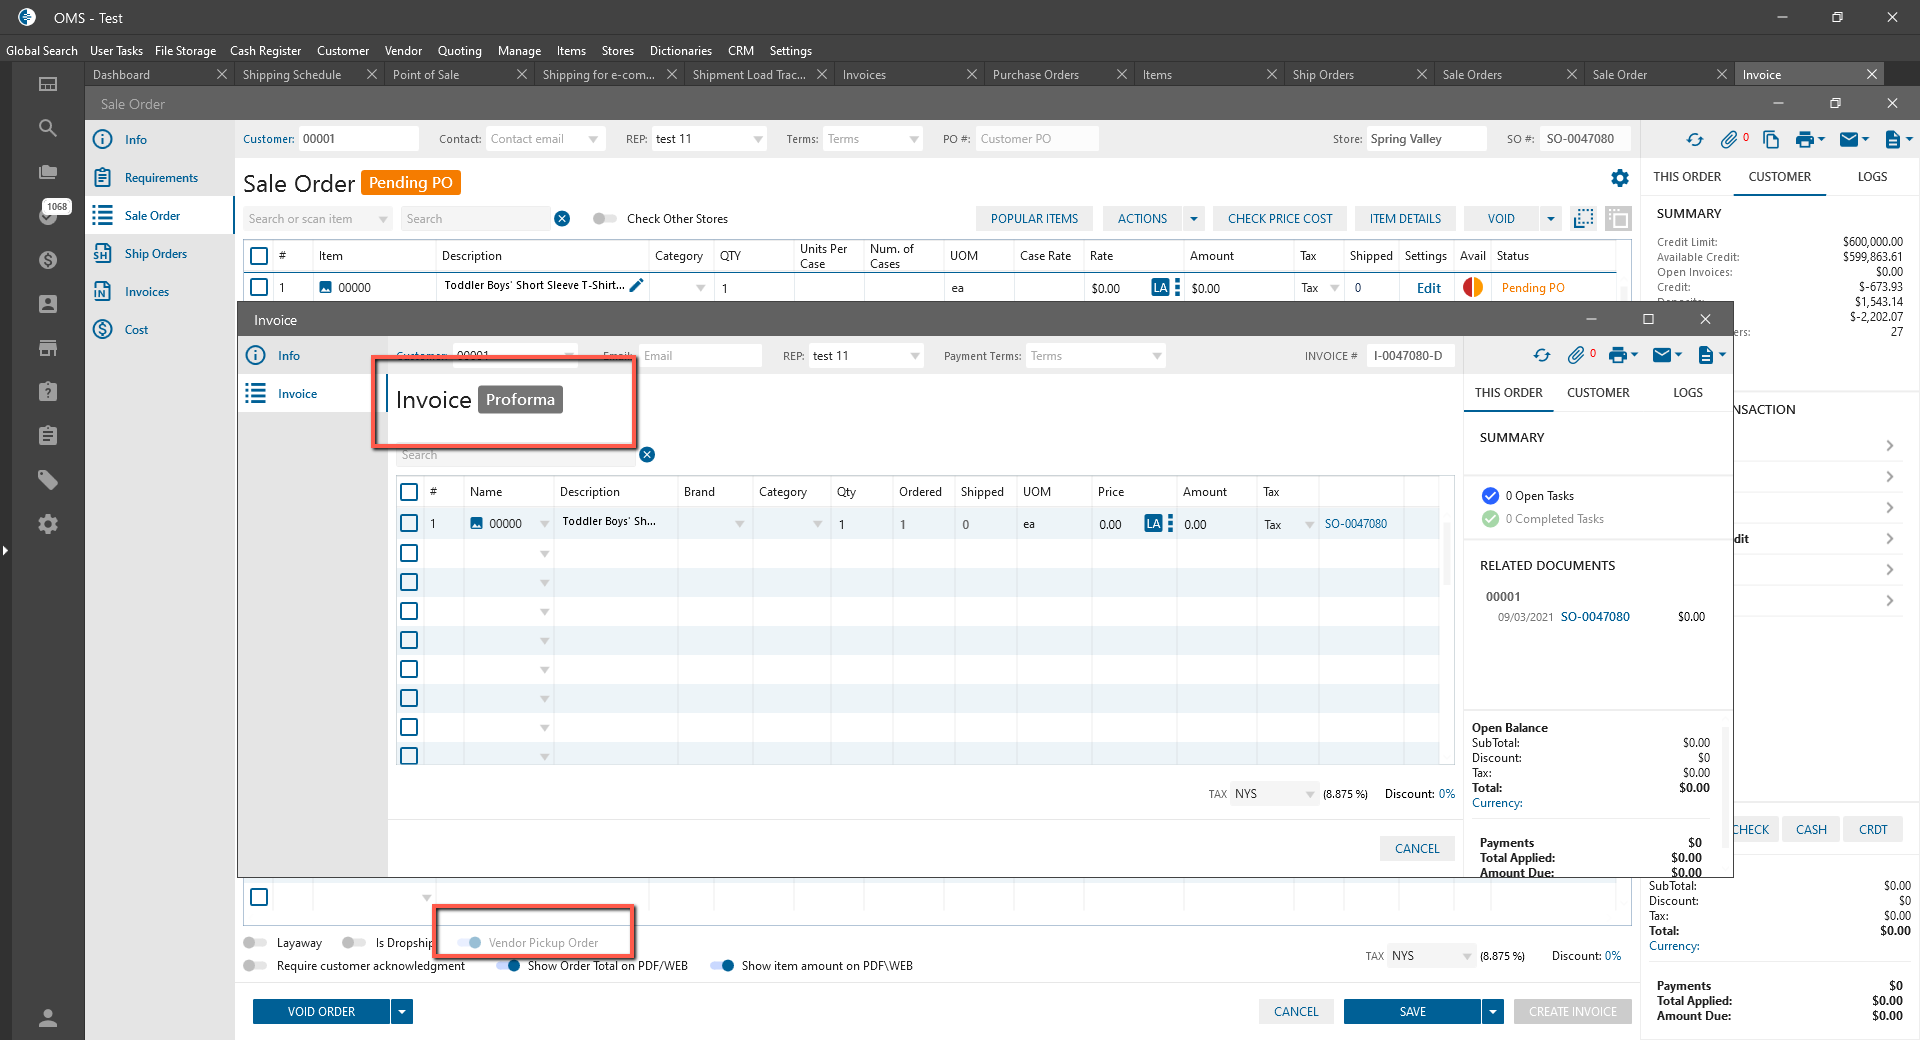Toggle Check Other Stores switch
The height and width of the screenshot is (1040, 1920).
(604, 219)
